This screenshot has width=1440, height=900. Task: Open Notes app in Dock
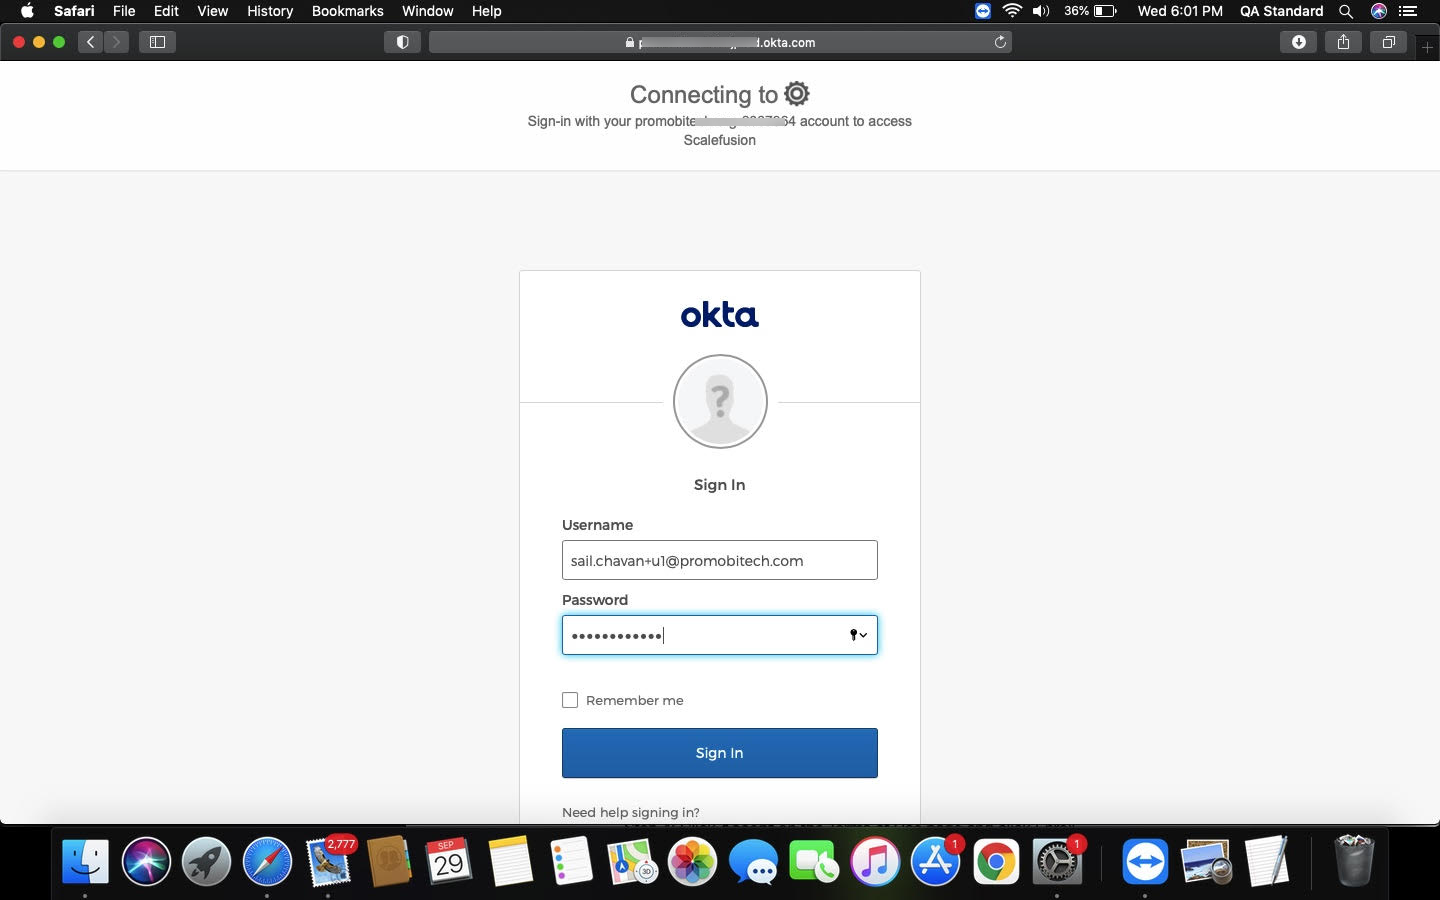point(510,861)
